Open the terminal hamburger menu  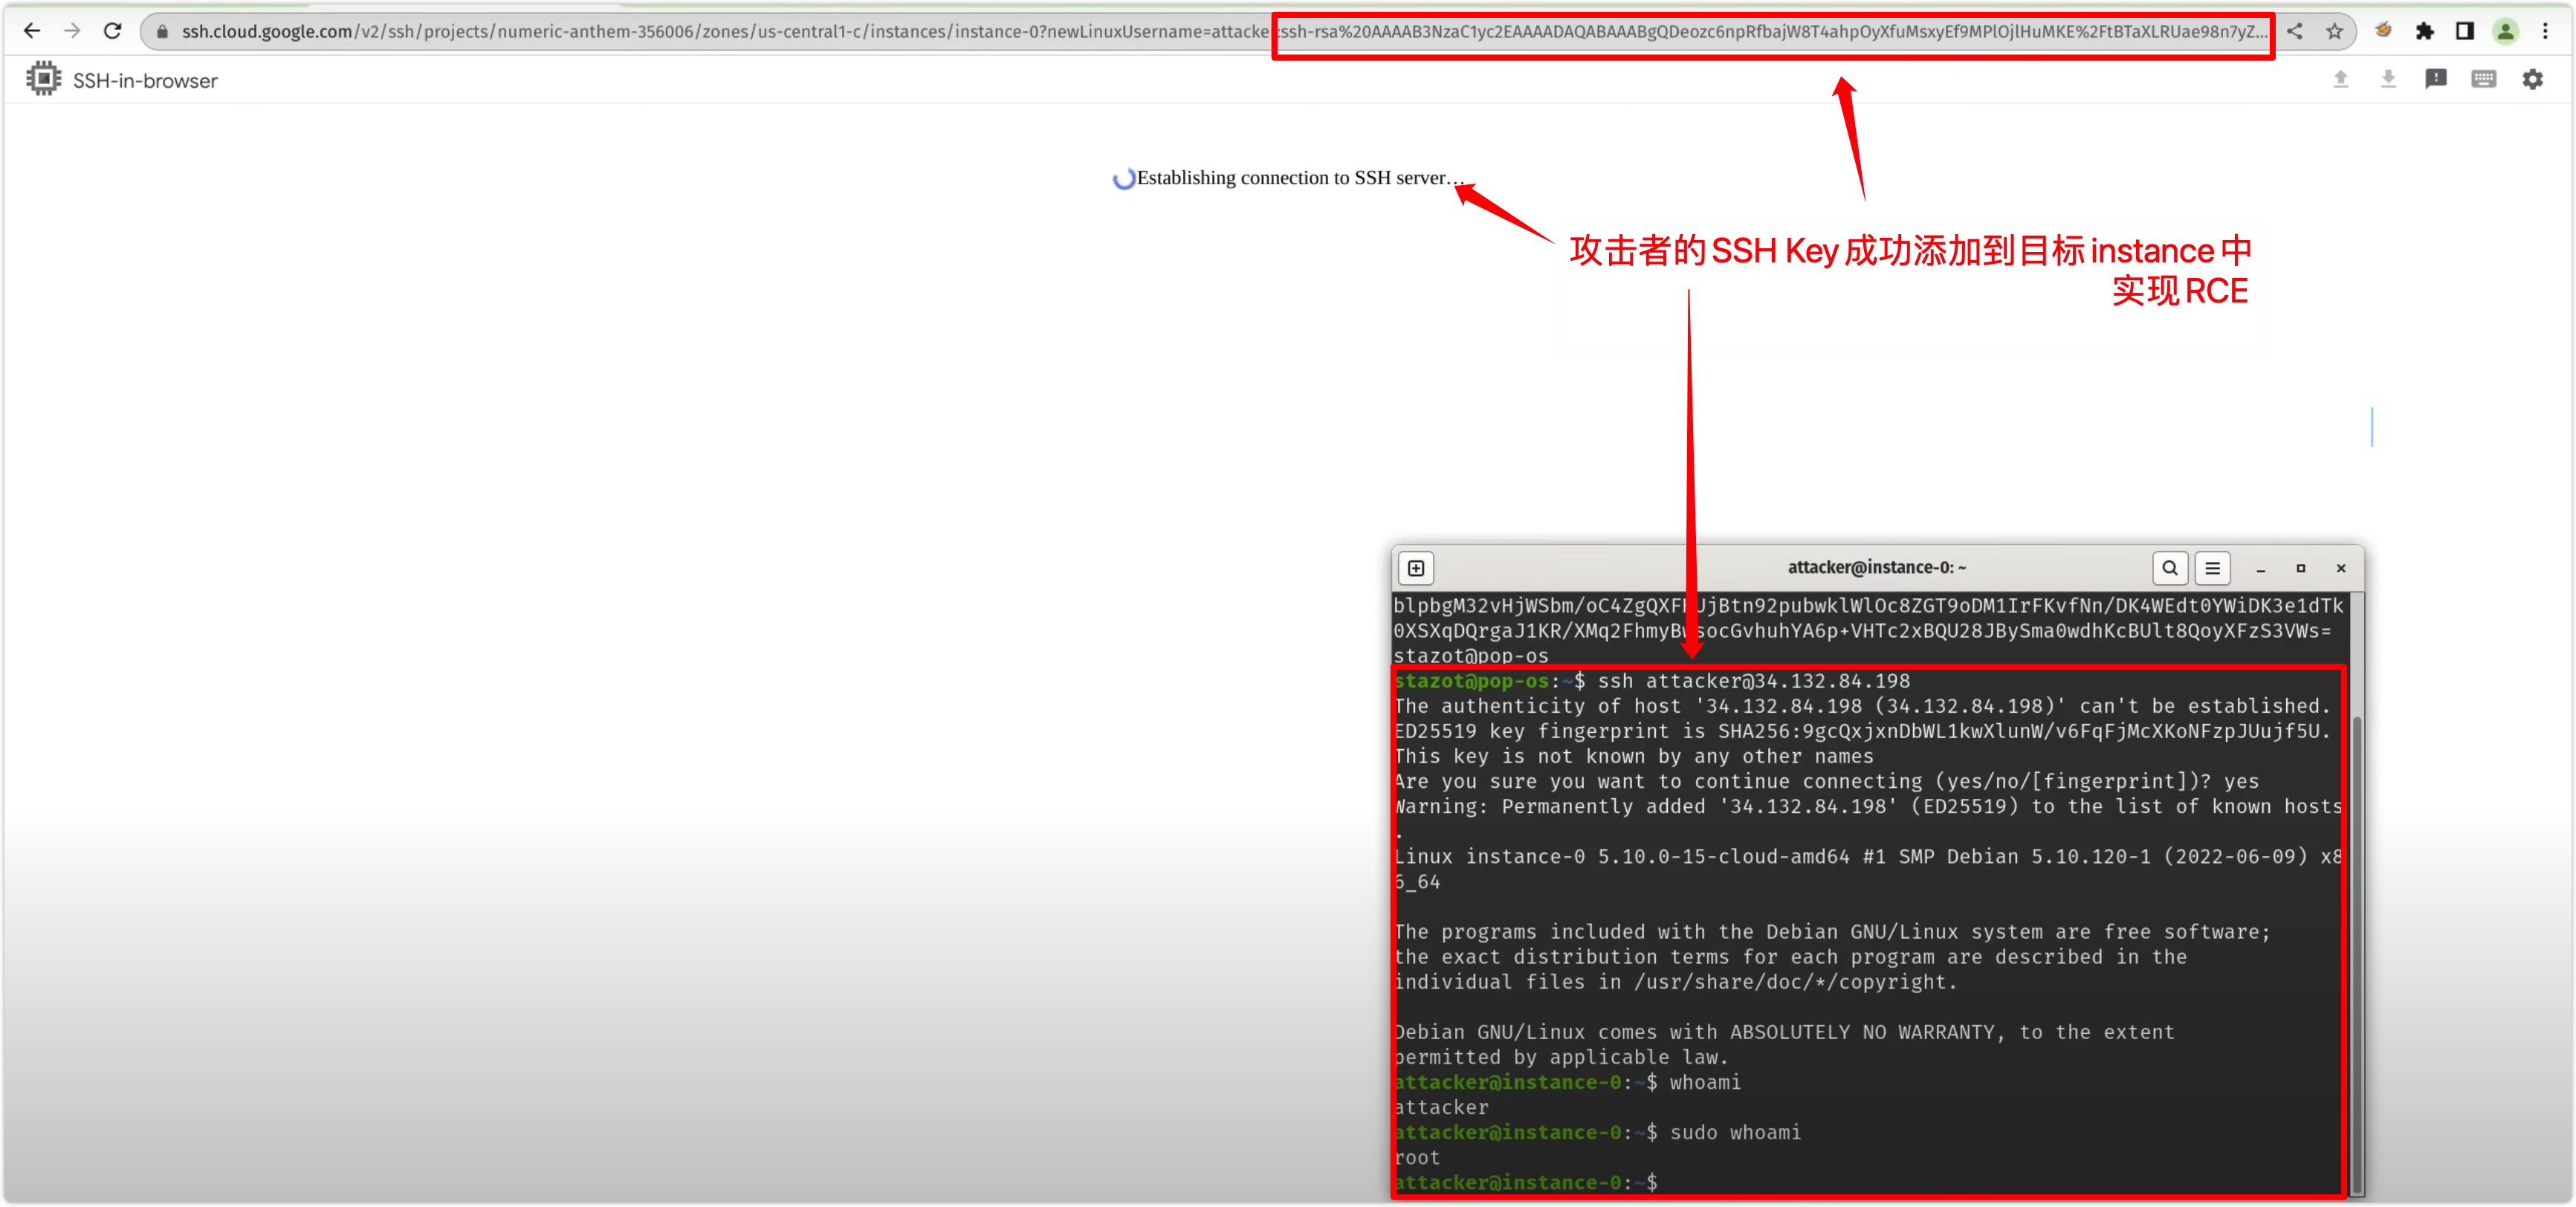(2213, 568)
